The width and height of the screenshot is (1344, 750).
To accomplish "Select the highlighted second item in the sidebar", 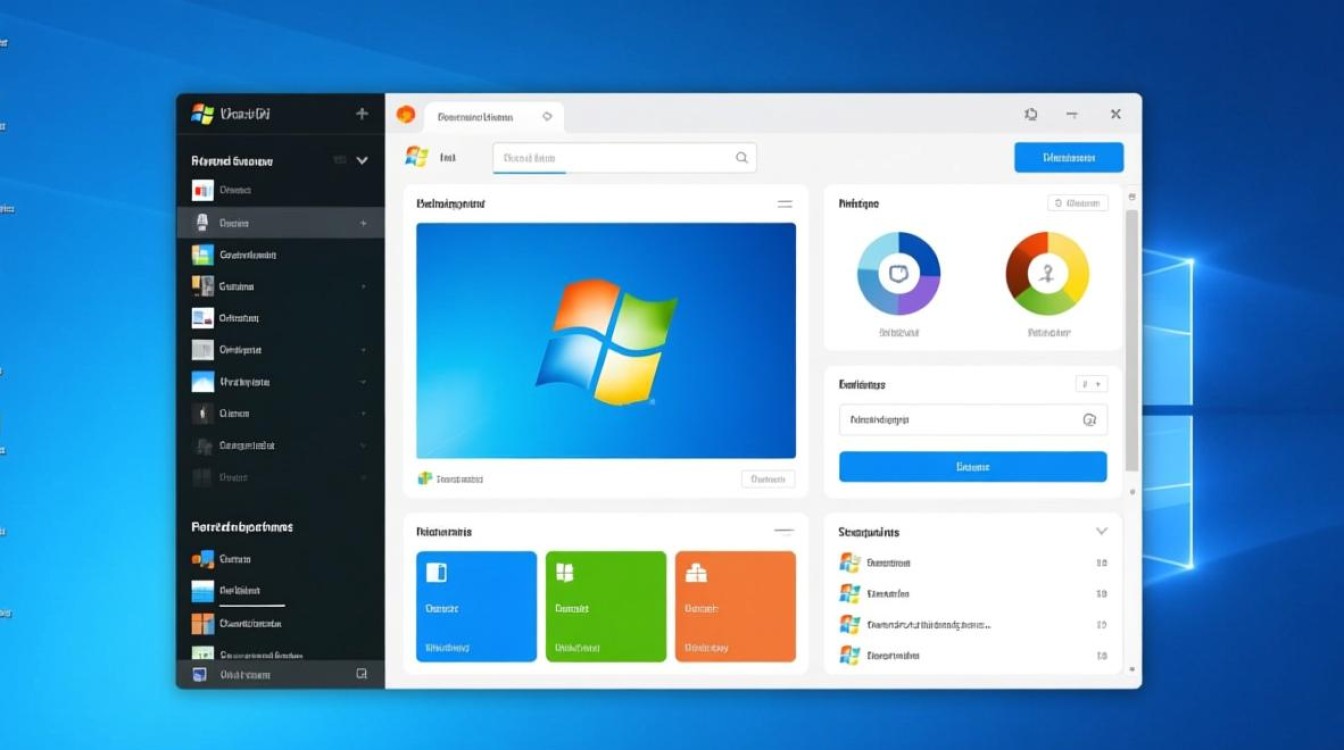I will [280, 223].
